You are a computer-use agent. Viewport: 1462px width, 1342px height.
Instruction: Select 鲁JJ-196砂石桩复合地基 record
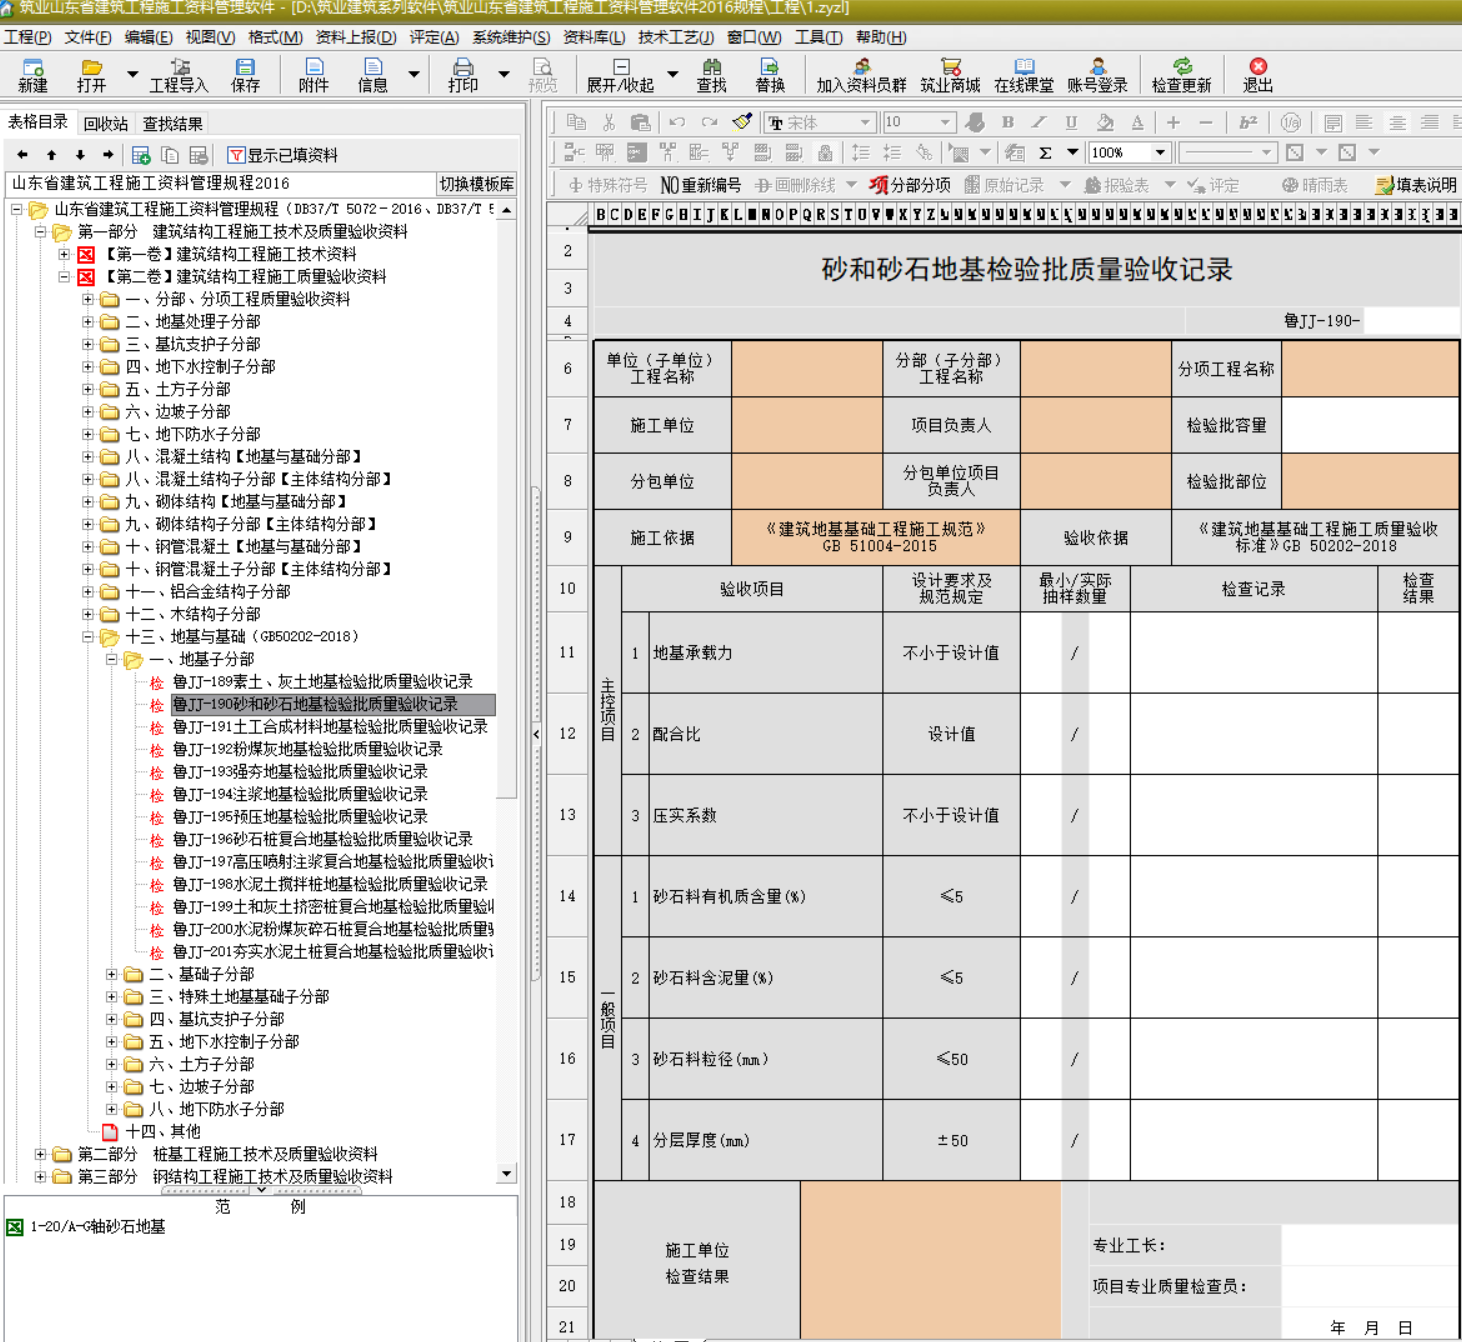click(x=322, y=840)
